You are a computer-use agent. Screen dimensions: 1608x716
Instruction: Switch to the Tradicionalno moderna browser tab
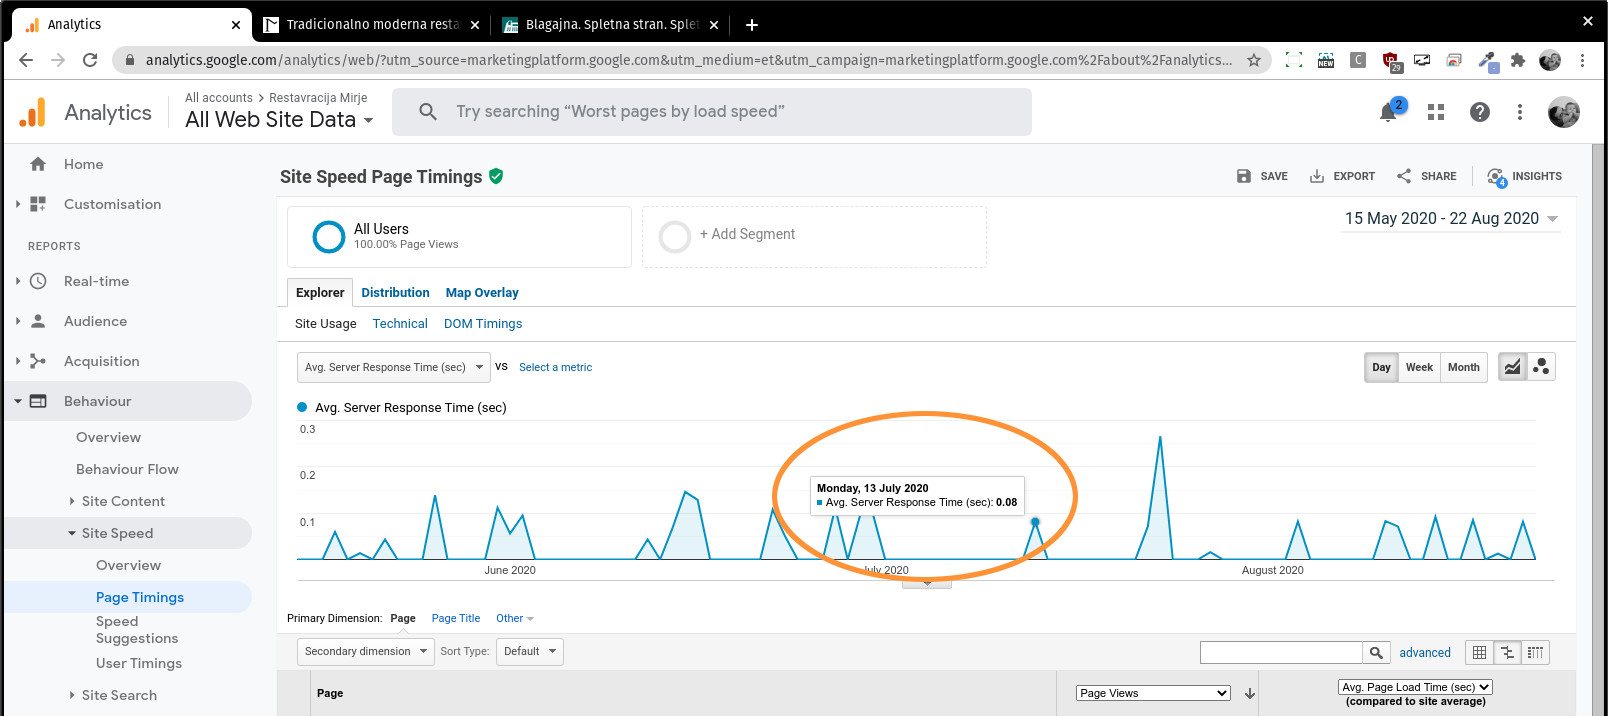pos(370,25)
